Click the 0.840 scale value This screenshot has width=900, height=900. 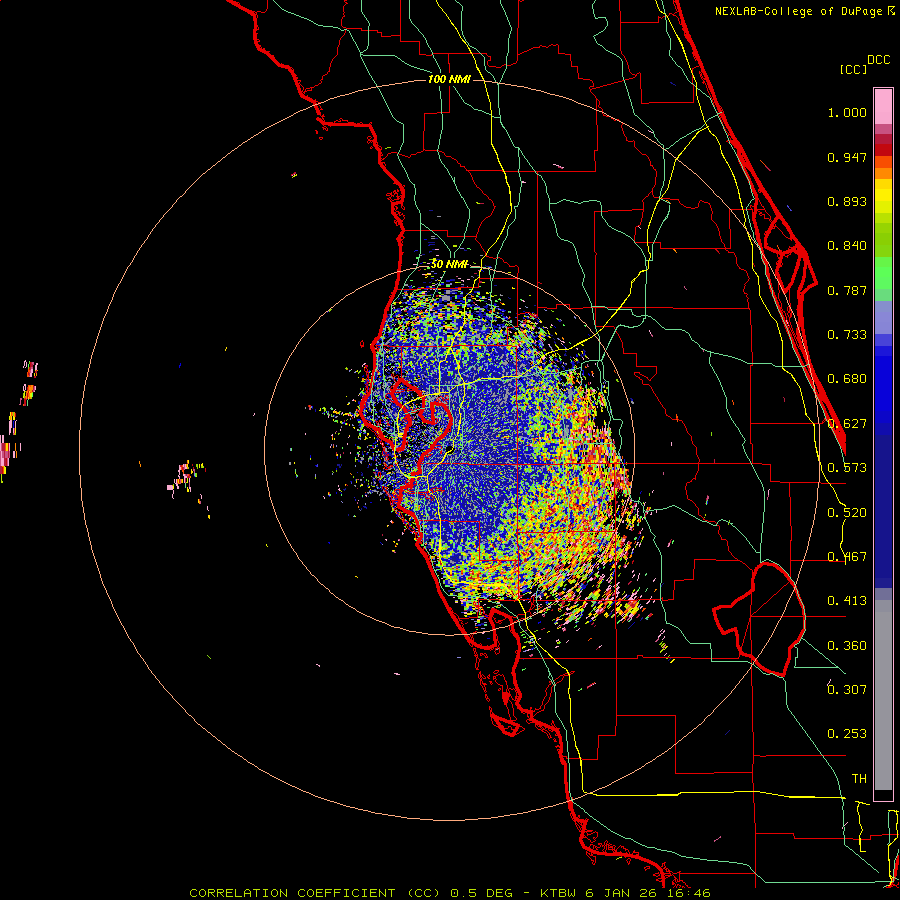pos(847,246)
